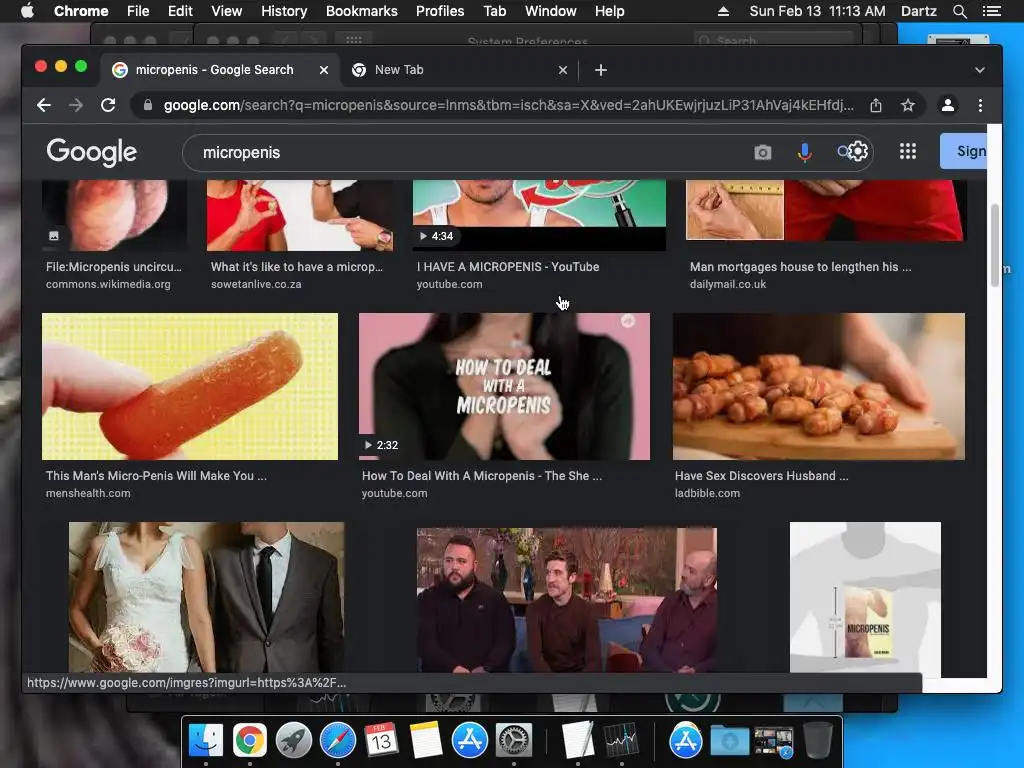1024x768 pixels.
Task: Open 'What it's like to have' sowetanlive result
Action: [296, 266]
